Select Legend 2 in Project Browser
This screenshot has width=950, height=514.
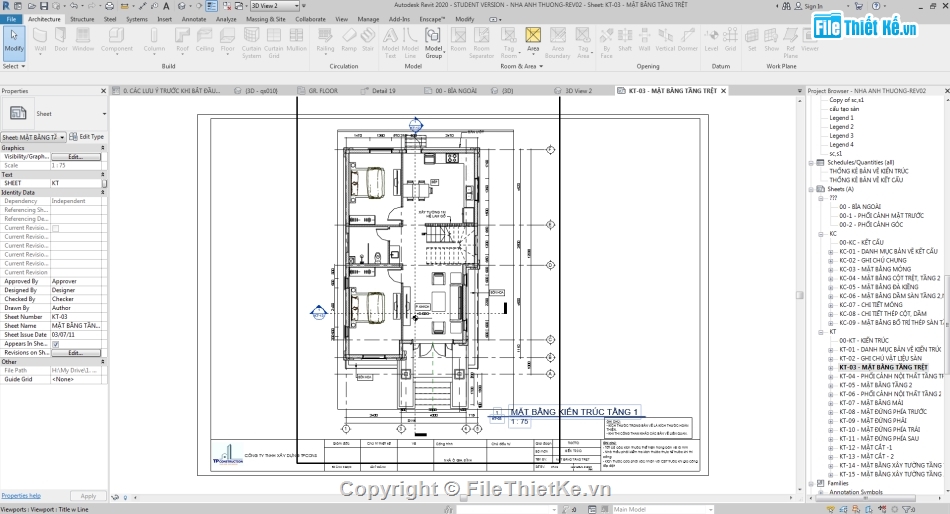[841, 127]
